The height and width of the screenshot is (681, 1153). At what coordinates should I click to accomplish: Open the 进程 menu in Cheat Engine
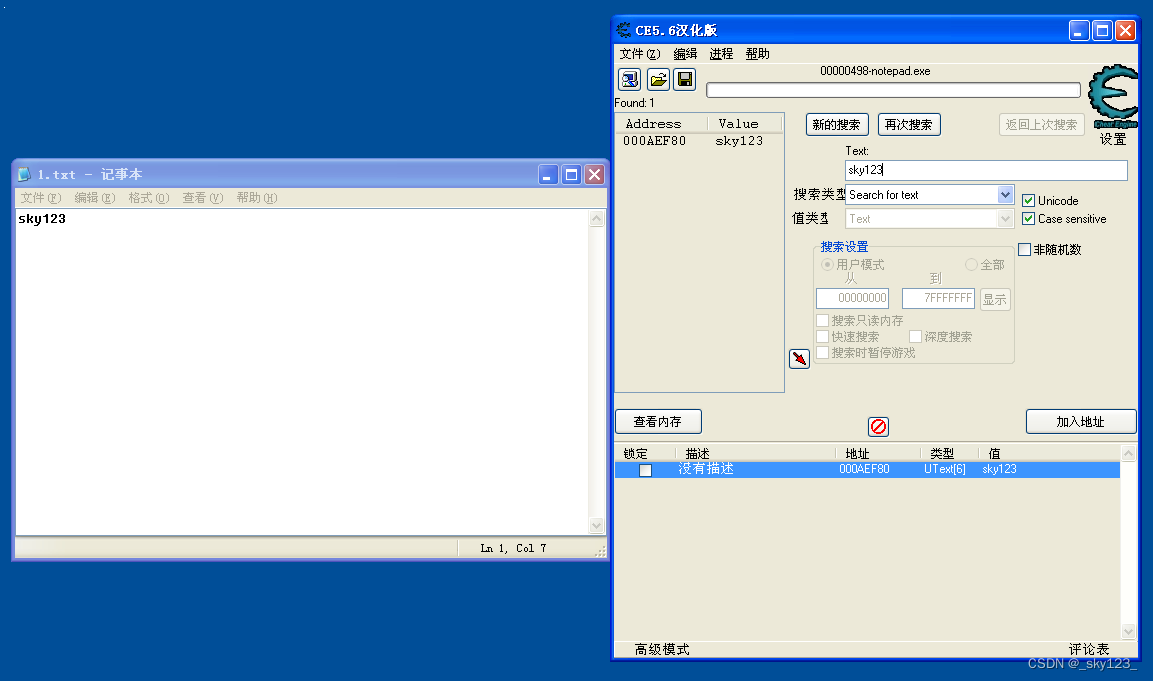(721, 54)
